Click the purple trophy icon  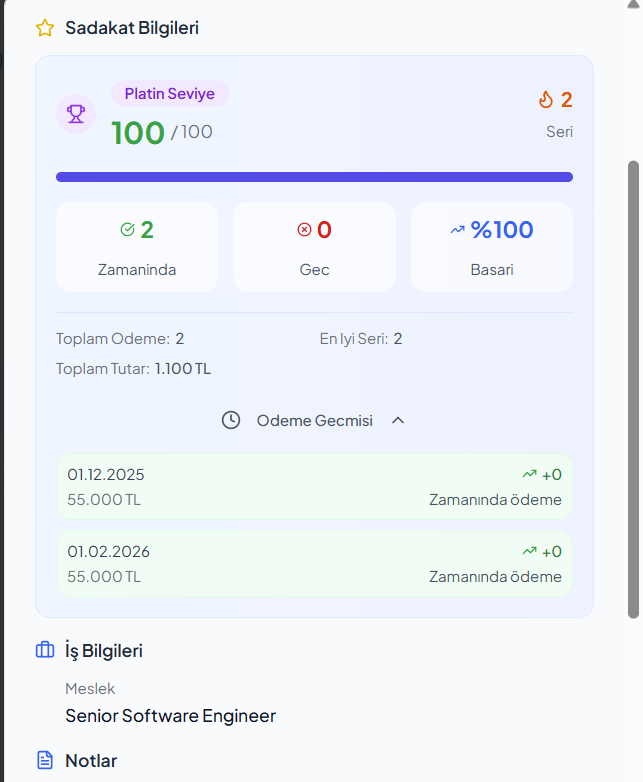point(76,114)
